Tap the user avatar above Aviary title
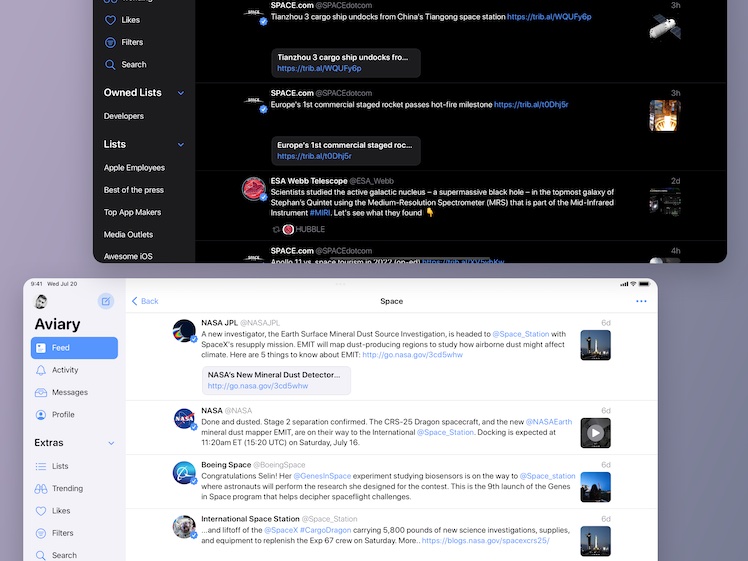The width and height of the screenshot is (748, 561). 41,302
